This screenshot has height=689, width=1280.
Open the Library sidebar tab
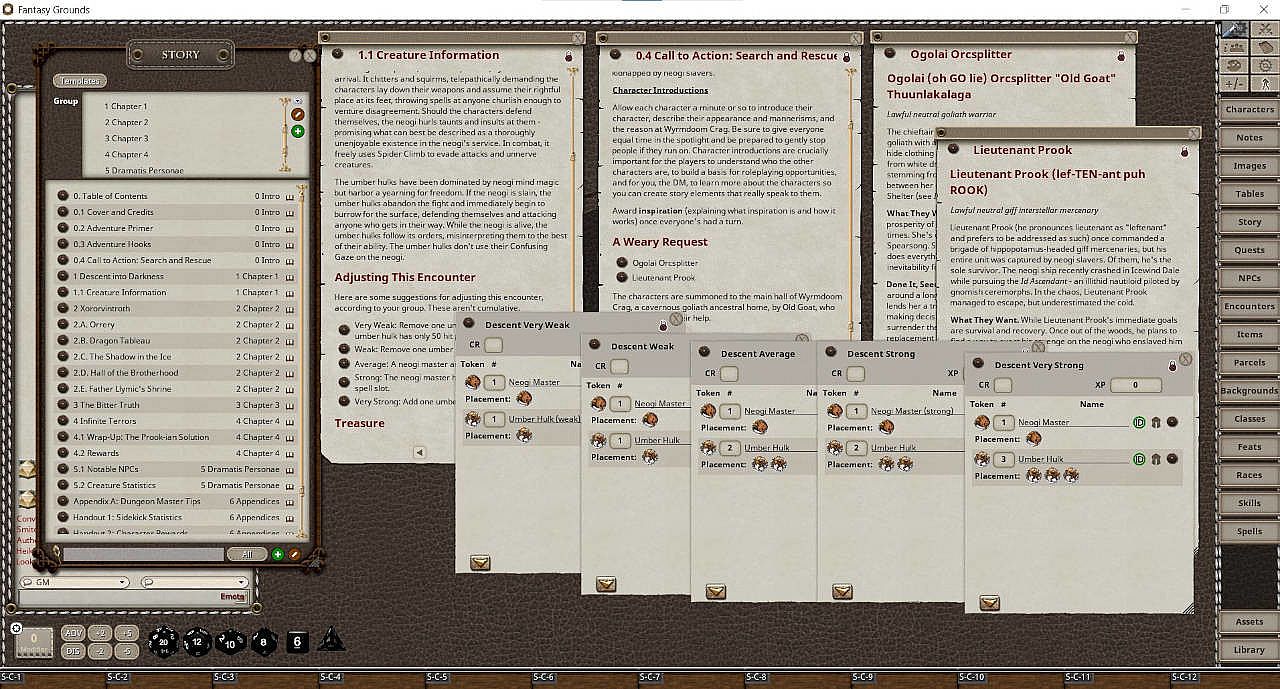pos(1249,649)
